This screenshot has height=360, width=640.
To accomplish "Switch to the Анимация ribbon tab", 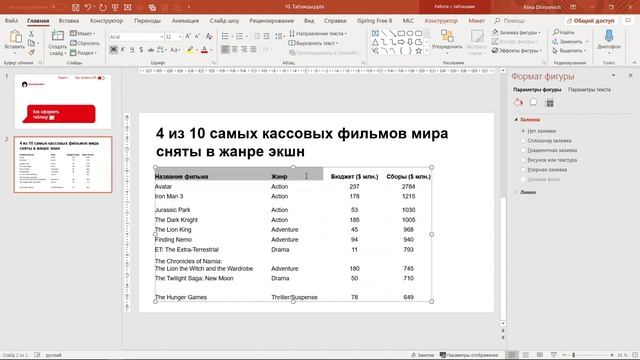I will coord(185,20).
